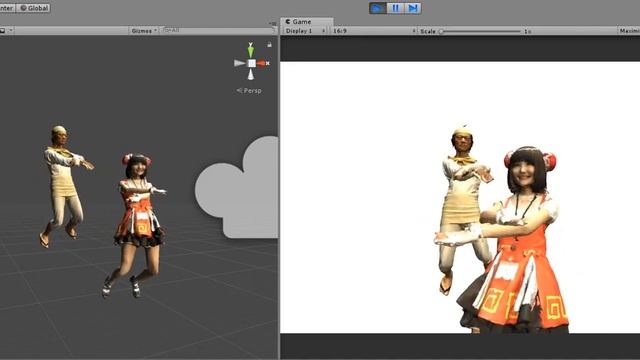Toggle the Center pivot button

point(7,8)
